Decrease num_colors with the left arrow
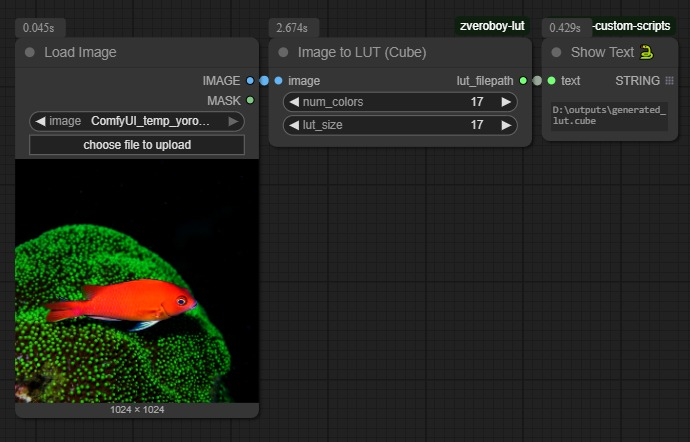The width and height of the screenshot is (690, 442). pos(294,102)
